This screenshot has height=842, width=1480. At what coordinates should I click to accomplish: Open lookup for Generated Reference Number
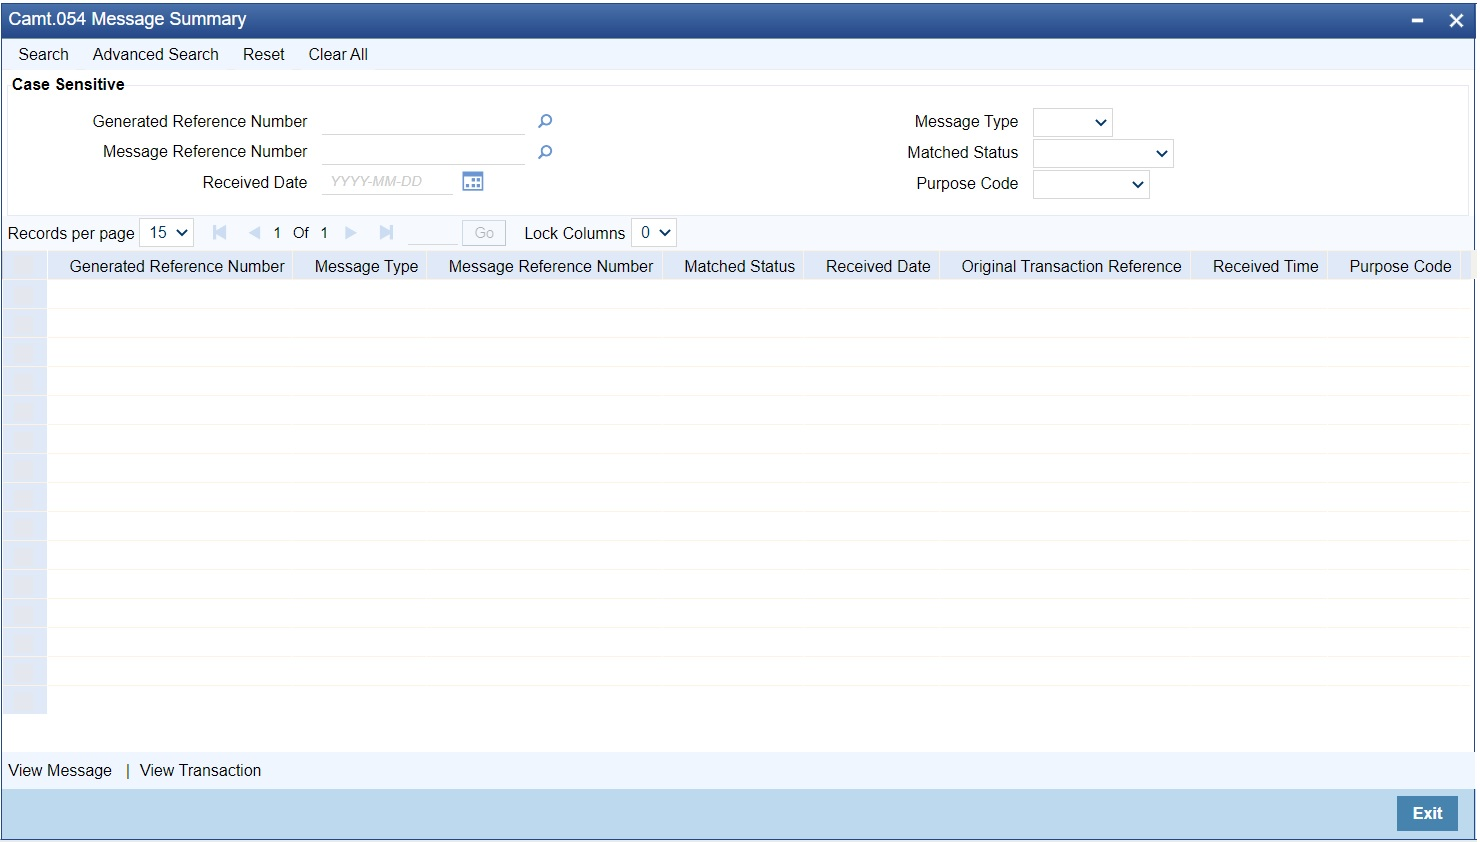click(545, 121)
